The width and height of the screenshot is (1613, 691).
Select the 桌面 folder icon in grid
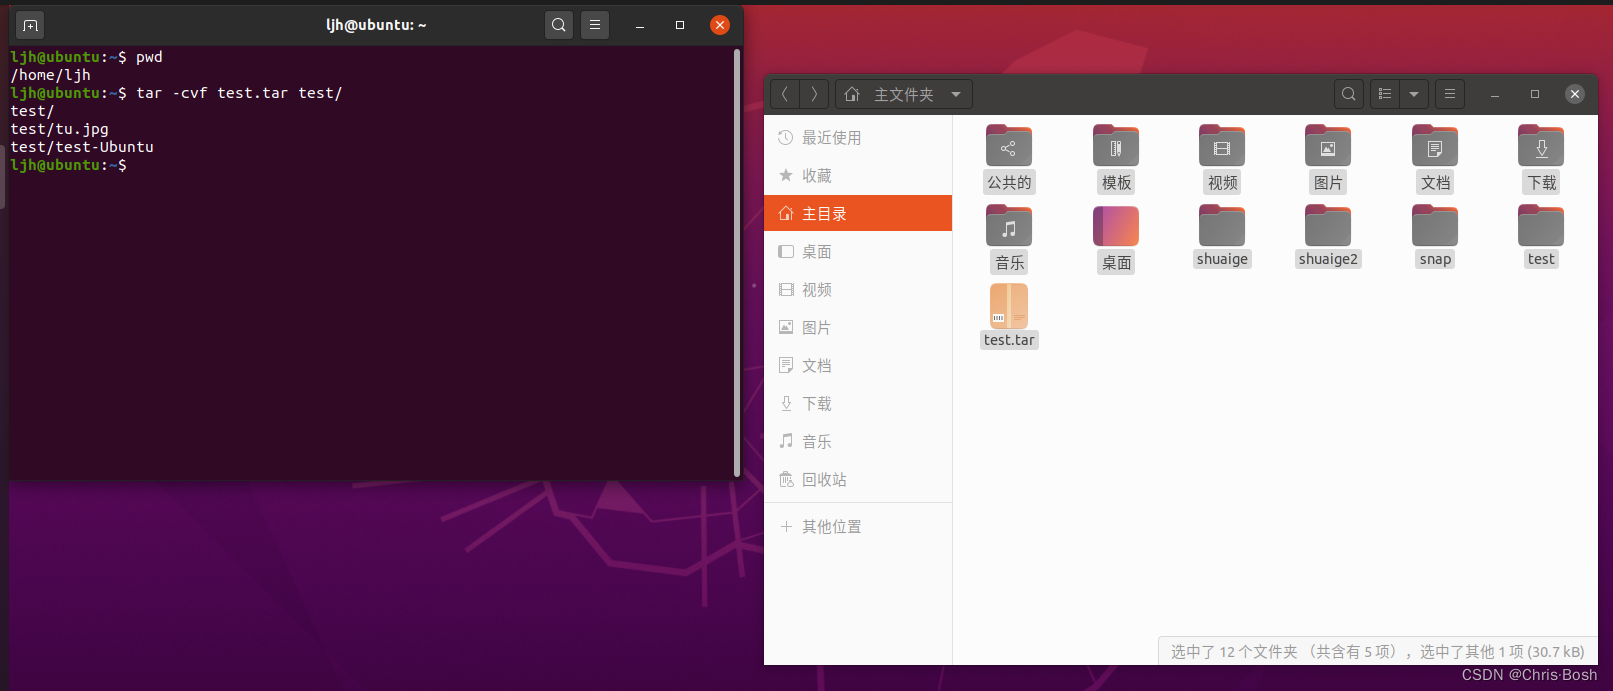(x=1116, y=226)
